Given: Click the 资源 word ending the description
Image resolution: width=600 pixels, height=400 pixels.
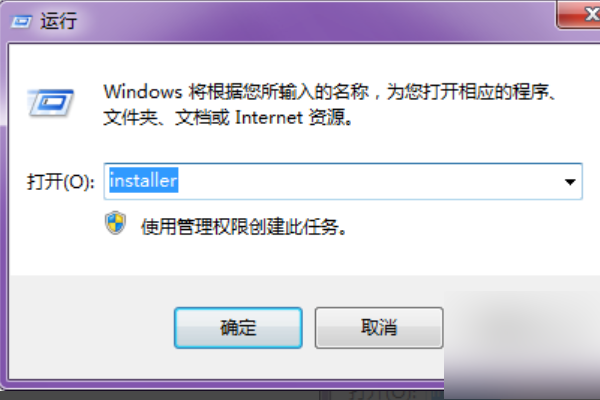Looking at the screenshot, I should pyautogui.click(x=327, y=117).
